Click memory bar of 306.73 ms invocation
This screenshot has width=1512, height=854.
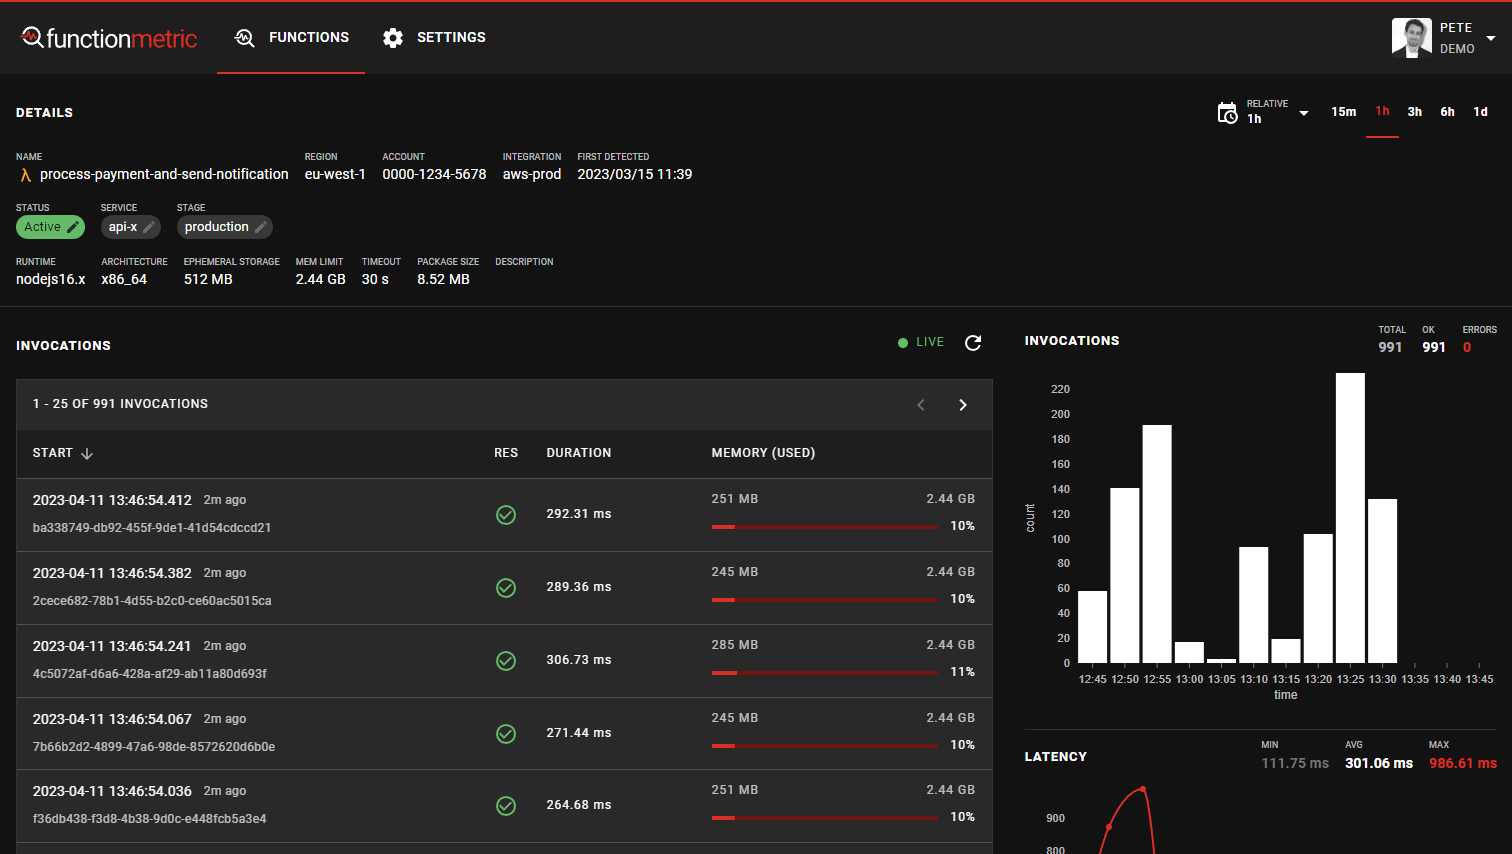pos(825,673)
